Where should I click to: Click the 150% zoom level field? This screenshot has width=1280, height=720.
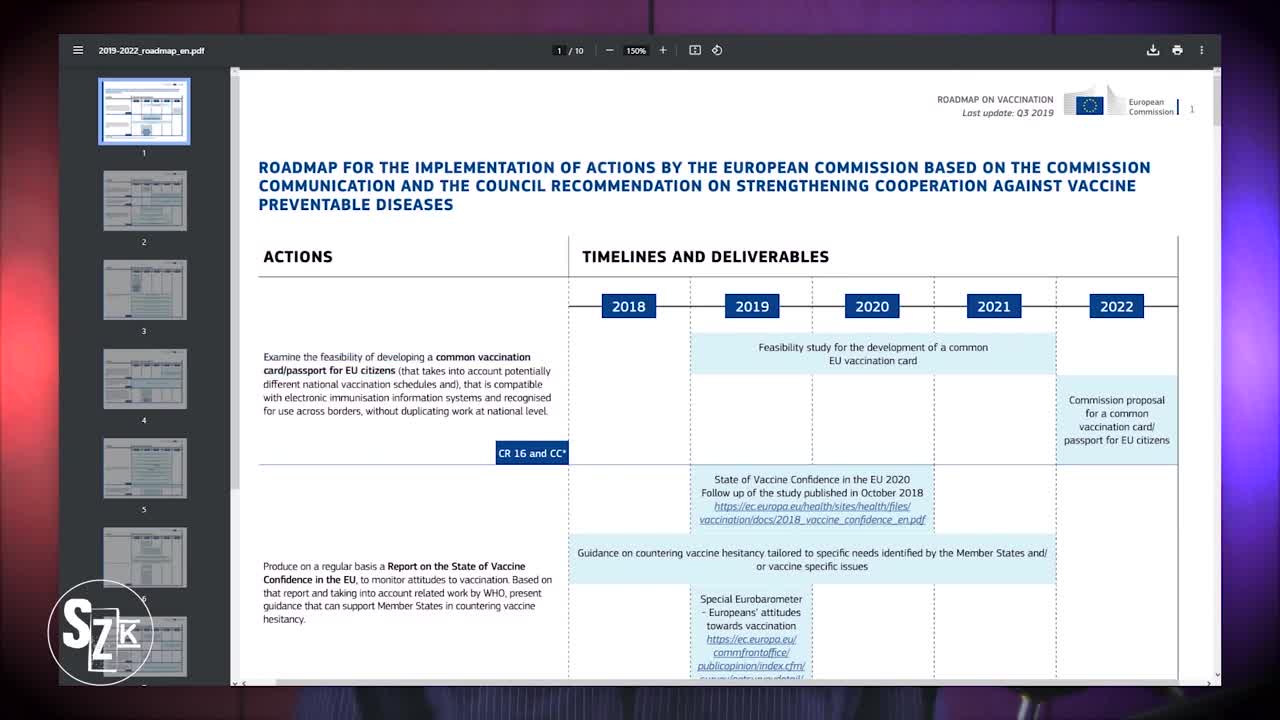point(636,51)
